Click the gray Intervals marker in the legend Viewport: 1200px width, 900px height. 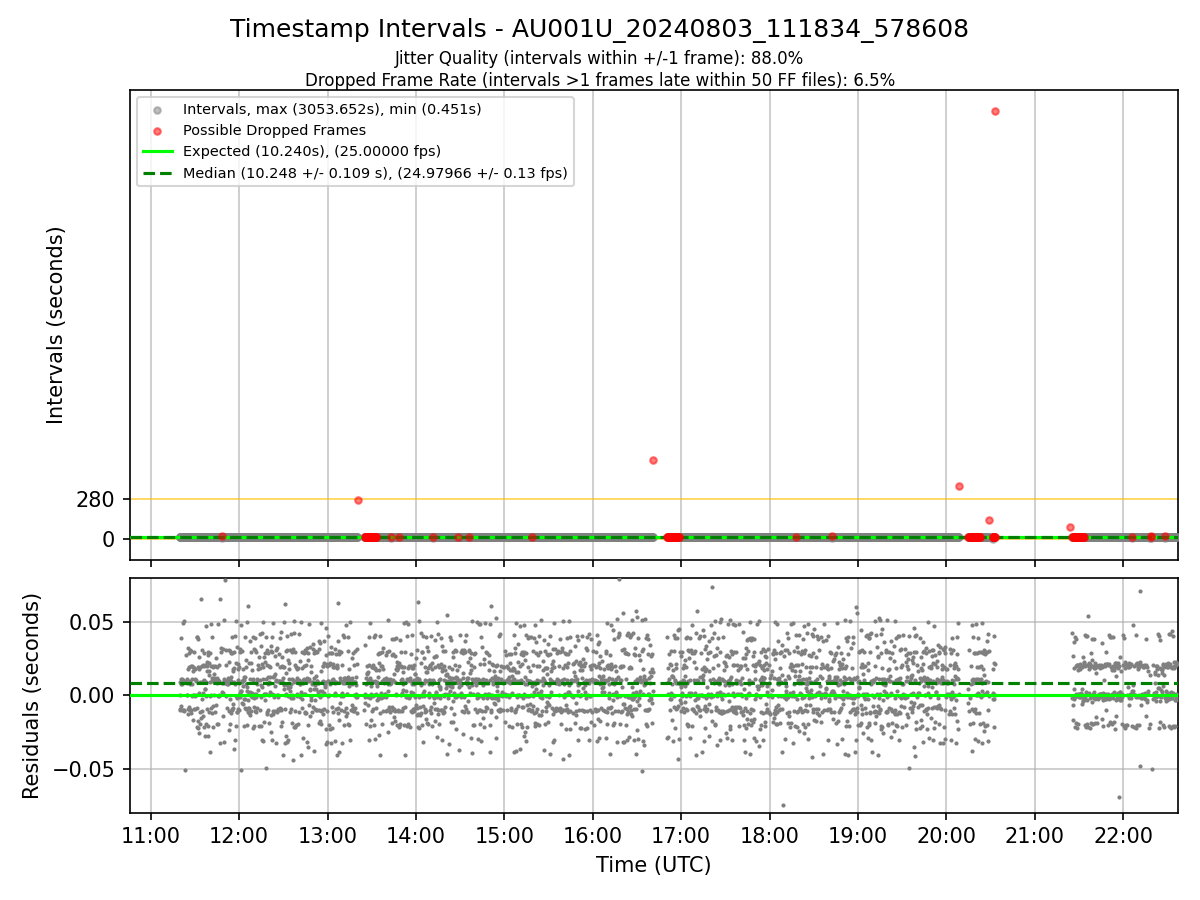click(x=157, y=109)
